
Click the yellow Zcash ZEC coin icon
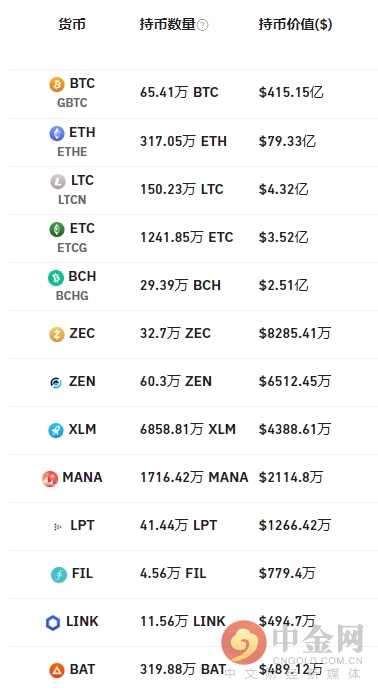(56, 335)
